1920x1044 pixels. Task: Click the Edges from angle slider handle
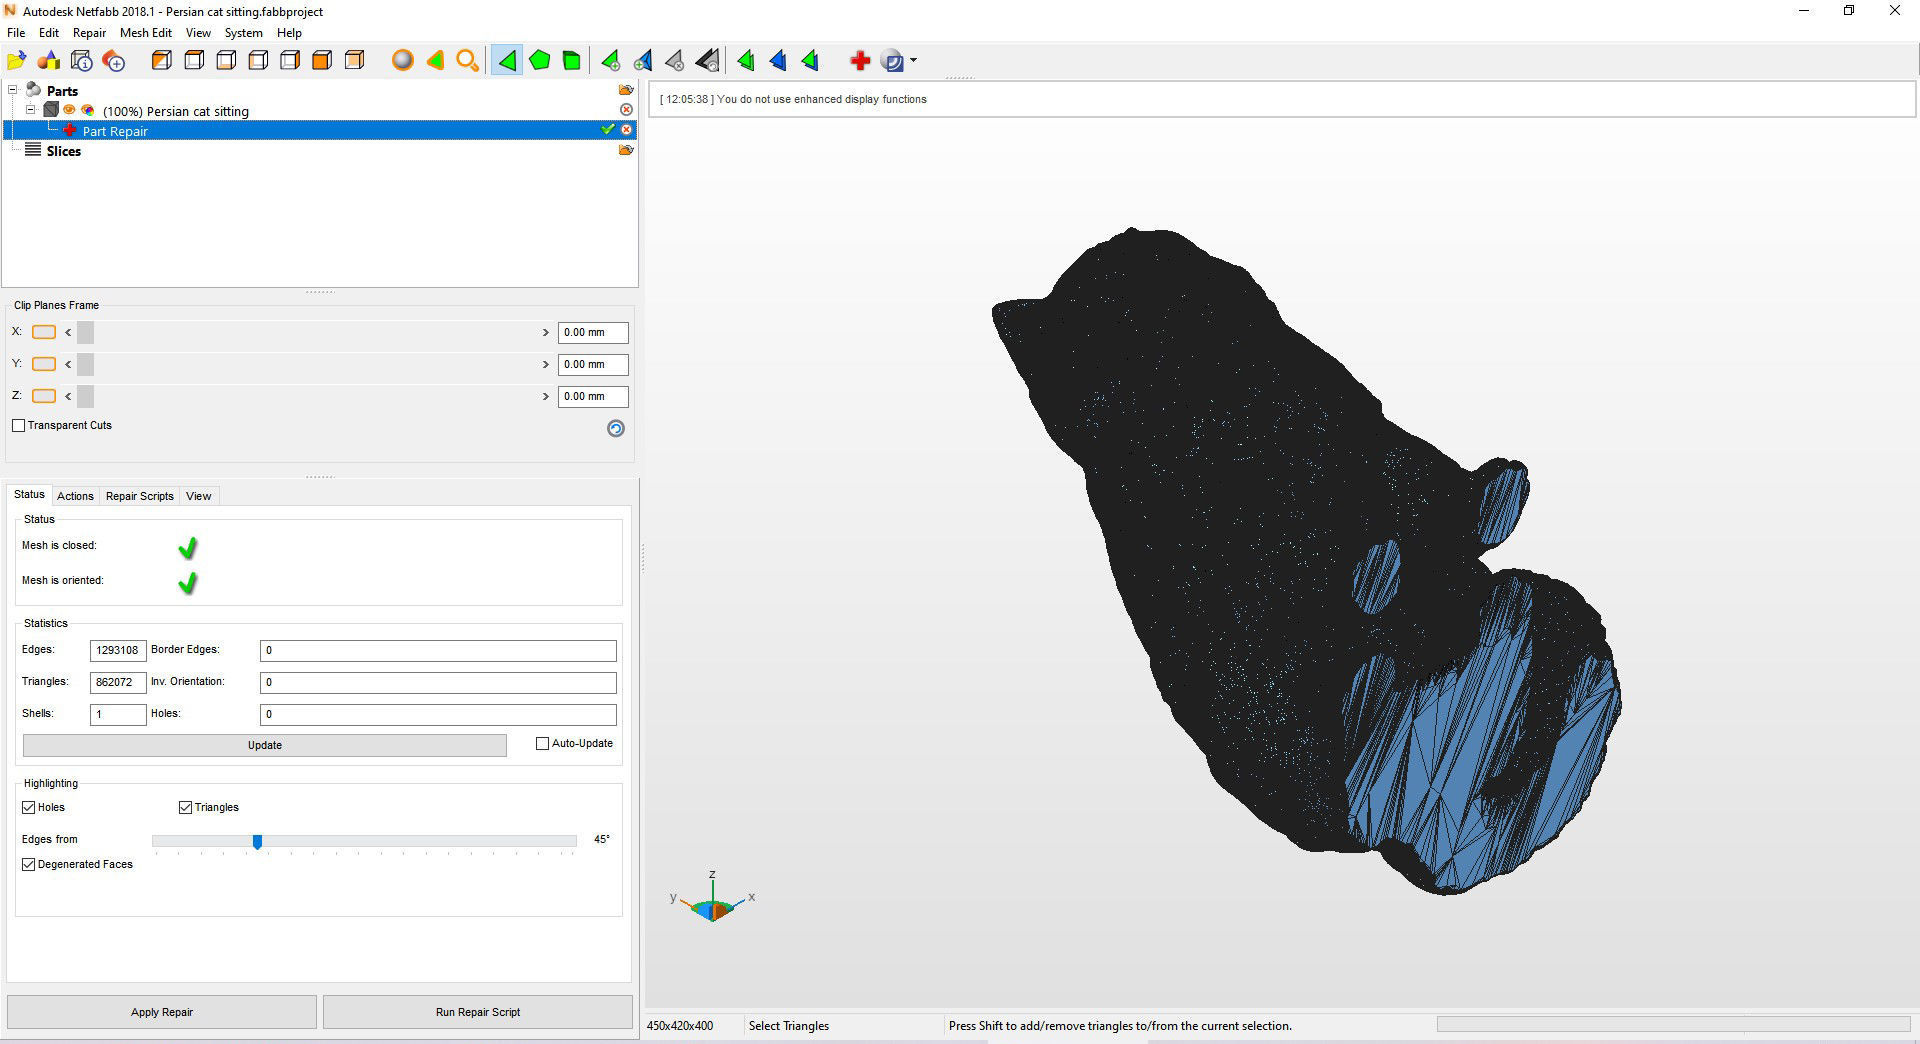[257, 842]
